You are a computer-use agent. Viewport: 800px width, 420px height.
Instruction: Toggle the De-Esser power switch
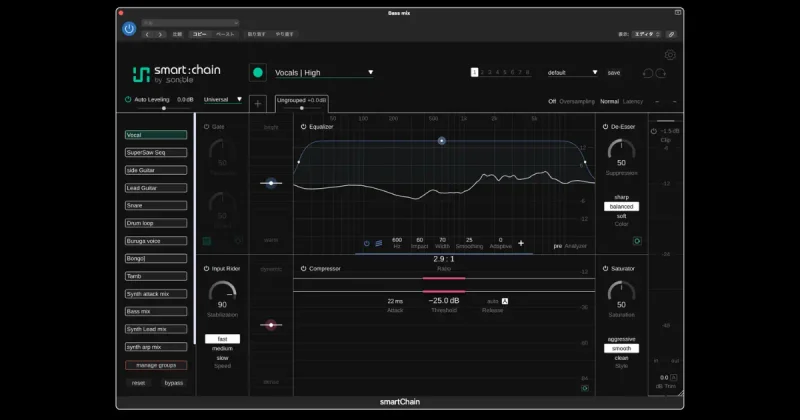[605, 127]
